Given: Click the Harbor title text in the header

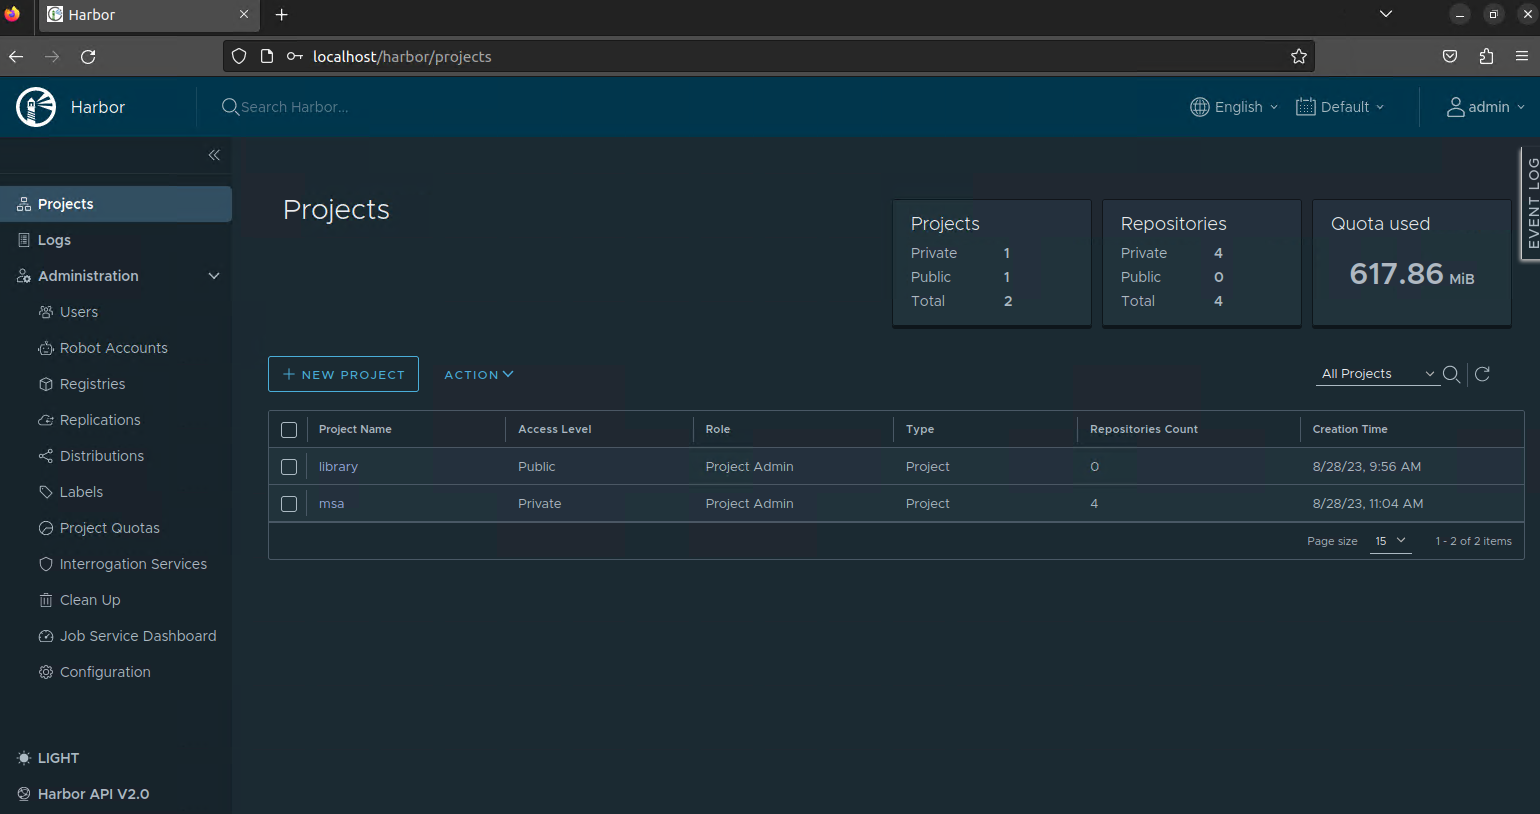Looking at the screenshot, I should 98,107.
